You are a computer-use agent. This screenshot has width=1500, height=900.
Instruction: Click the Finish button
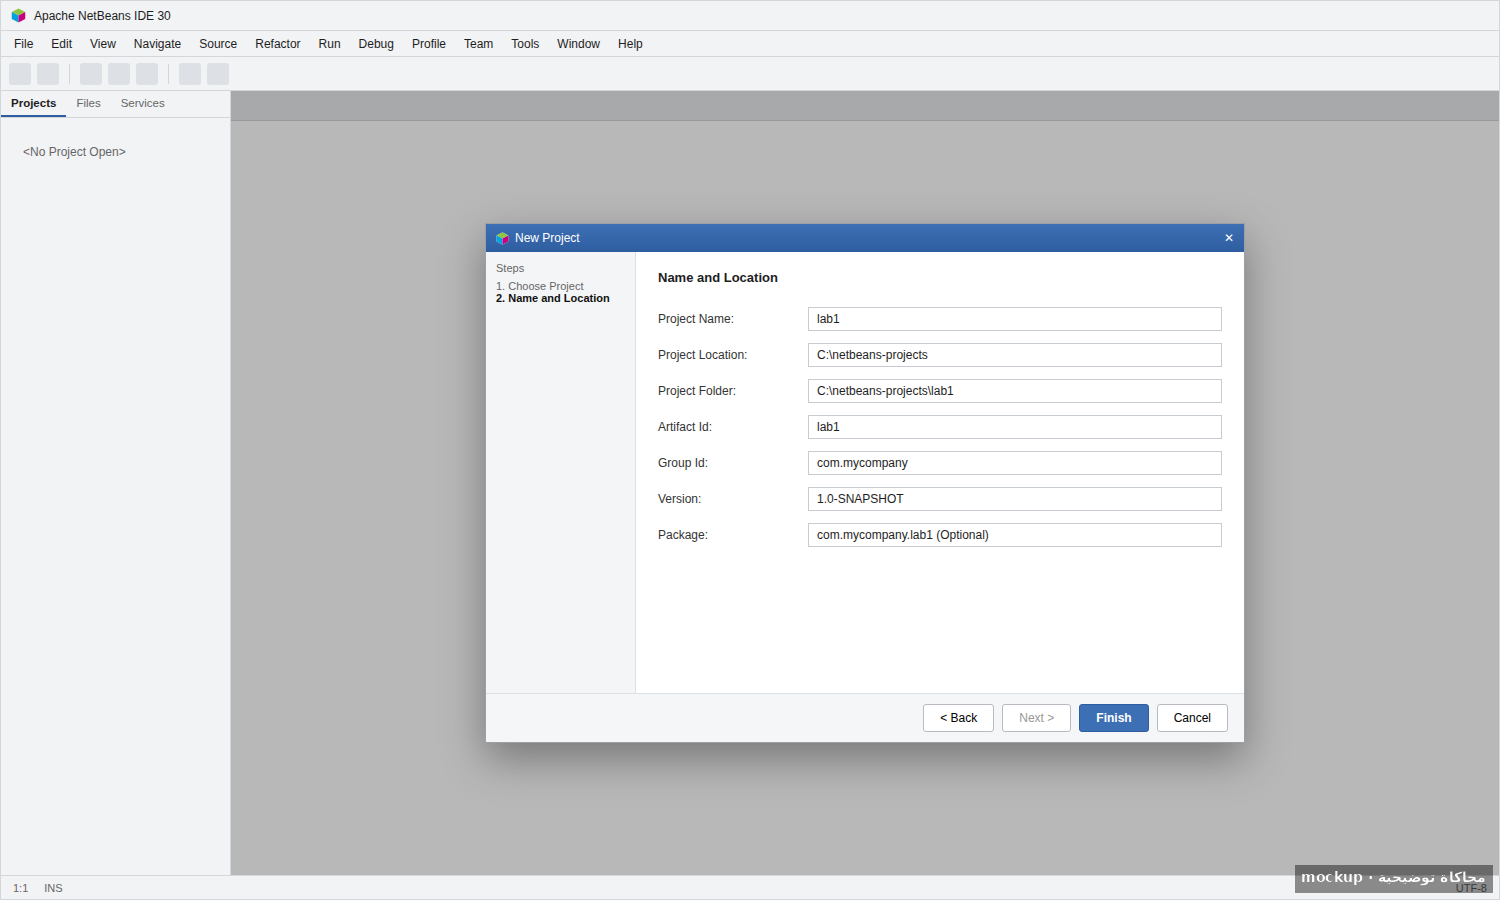[1114, 718]
